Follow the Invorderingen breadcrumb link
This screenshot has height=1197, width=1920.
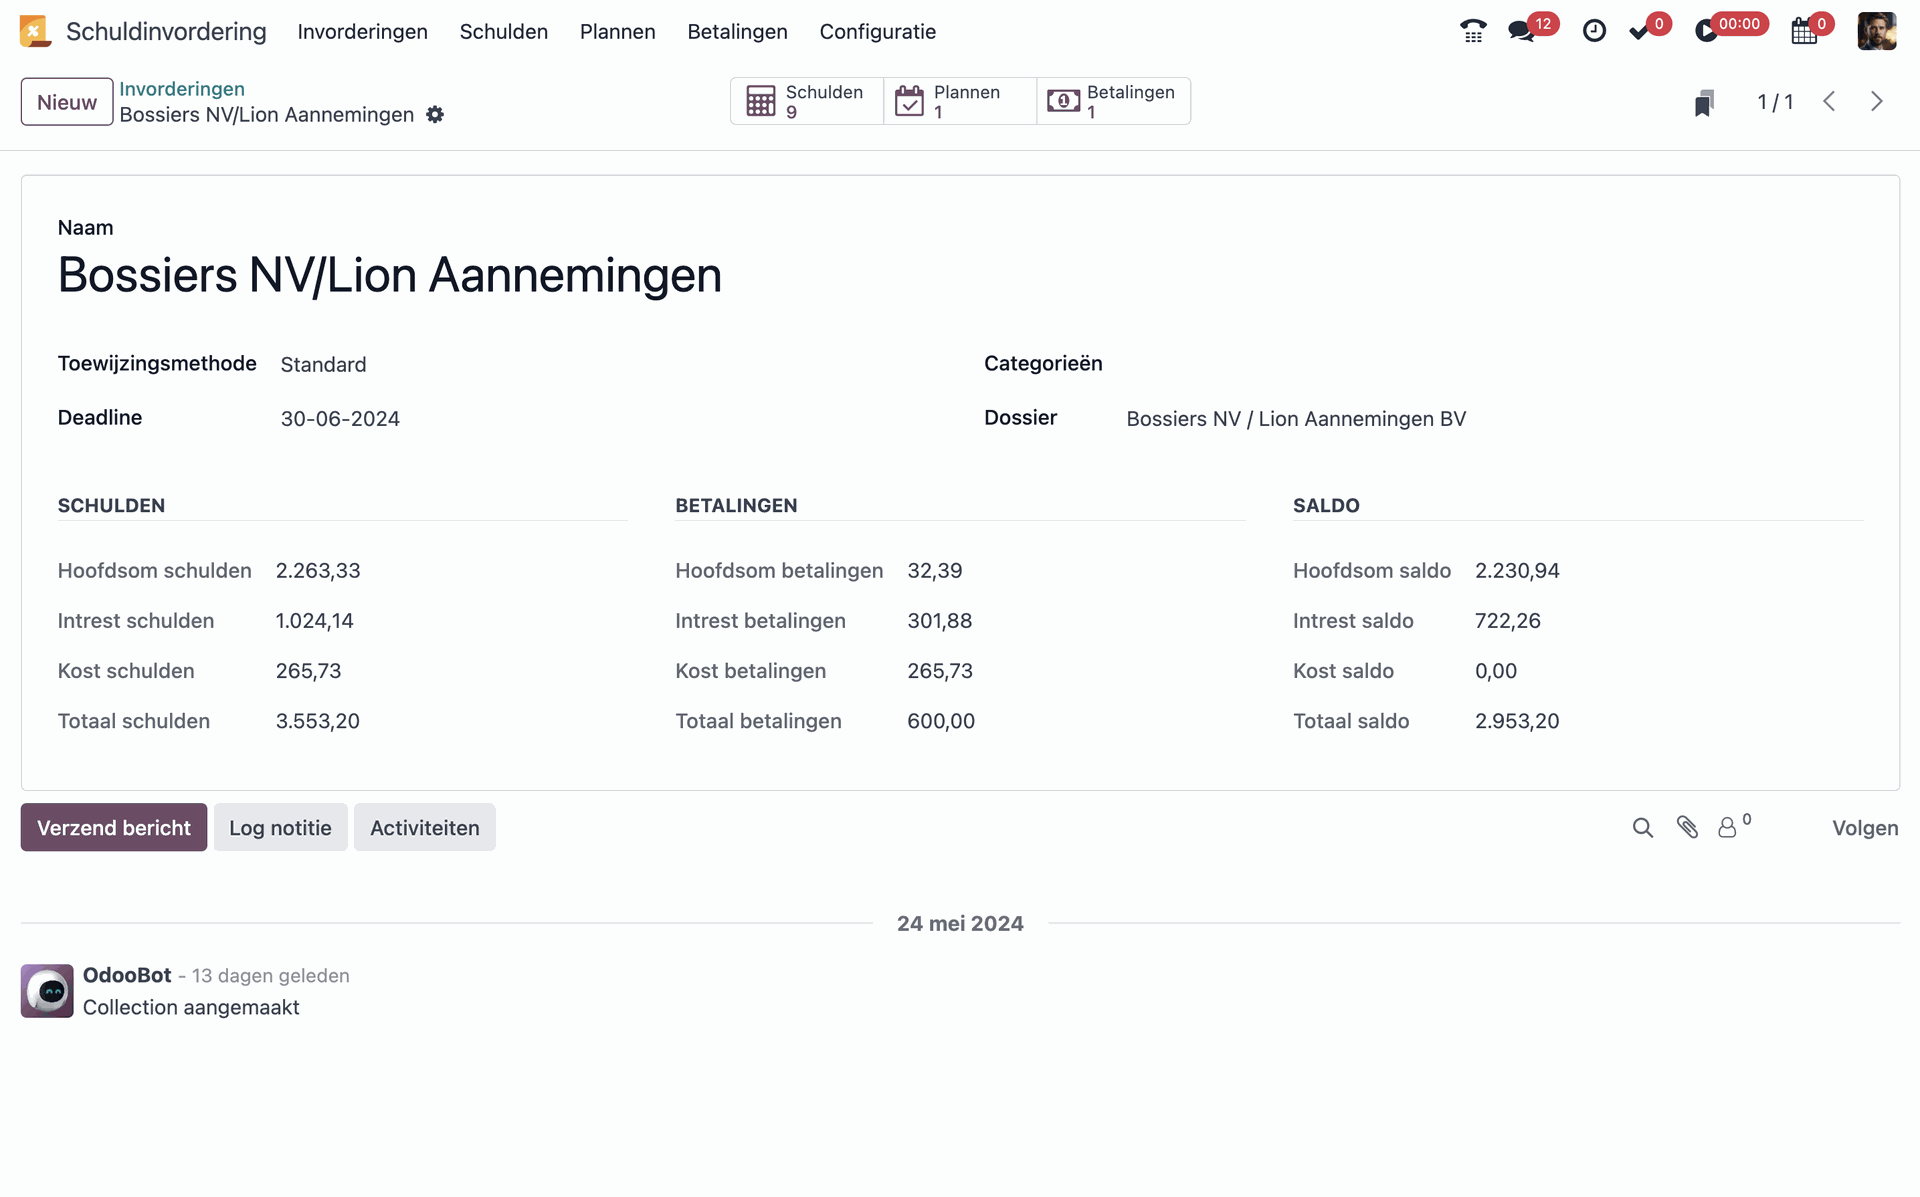(x=182, y=89)
